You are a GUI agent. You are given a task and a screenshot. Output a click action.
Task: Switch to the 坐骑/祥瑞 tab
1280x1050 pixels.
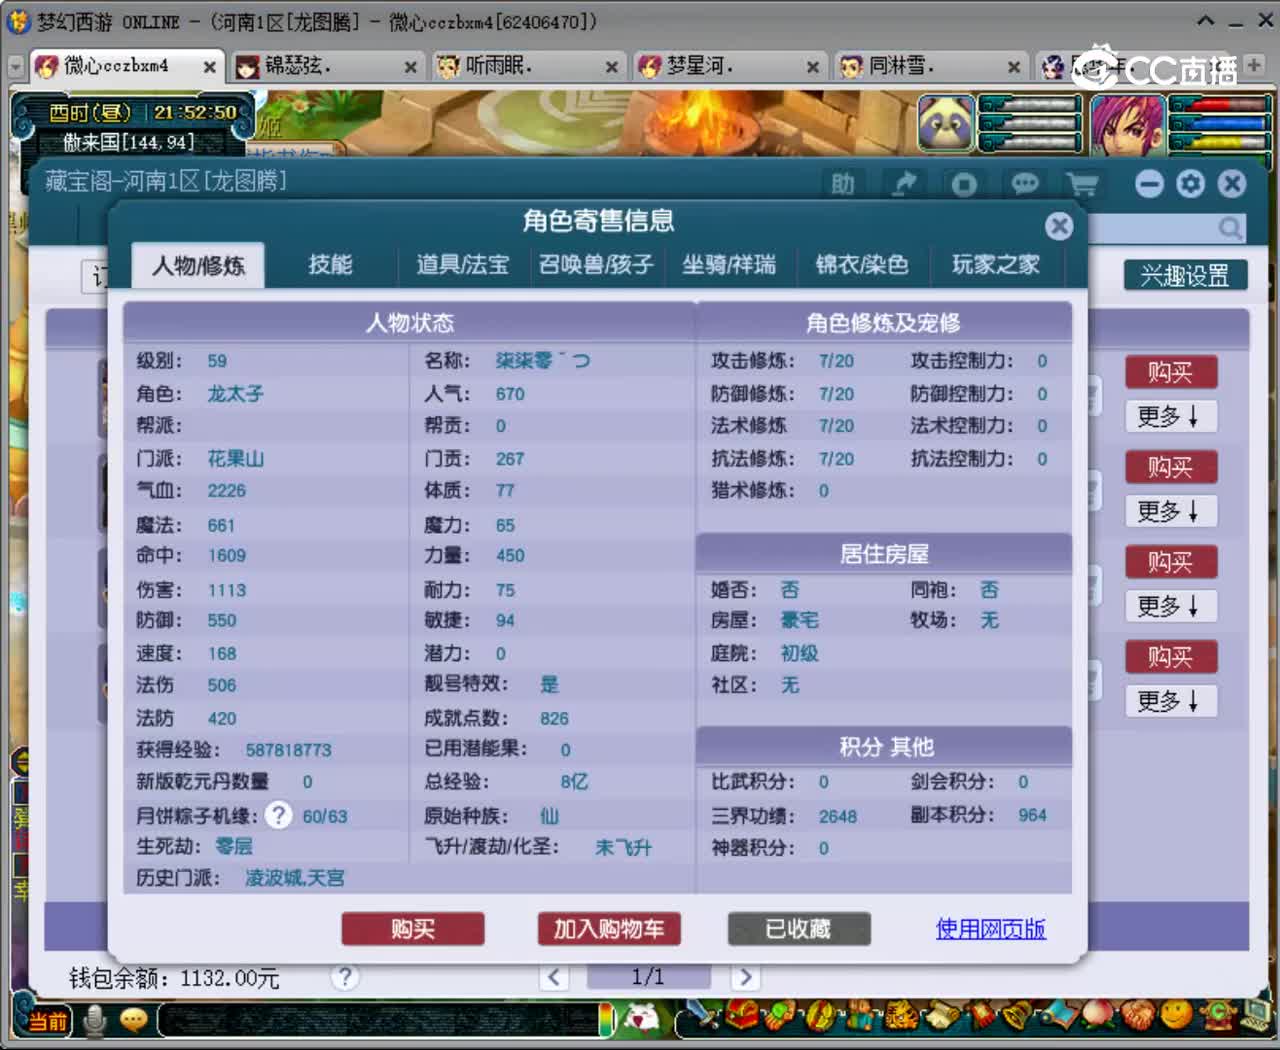(729, 265)
